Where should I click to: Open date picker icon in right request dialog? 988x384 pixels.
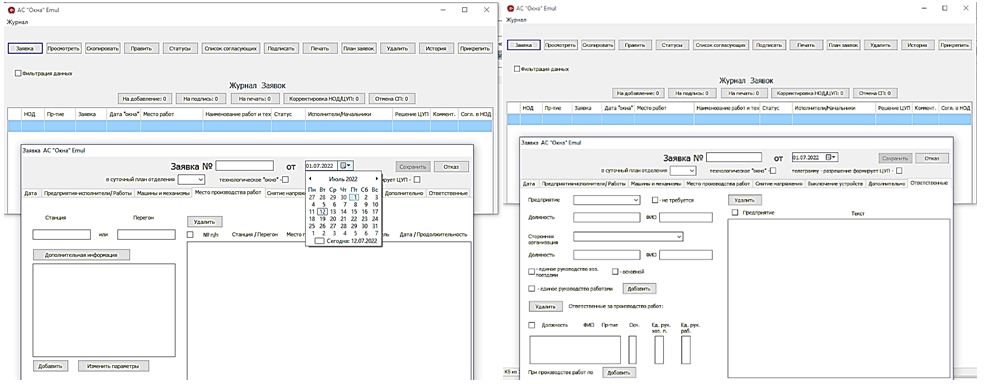pos(831,157)
